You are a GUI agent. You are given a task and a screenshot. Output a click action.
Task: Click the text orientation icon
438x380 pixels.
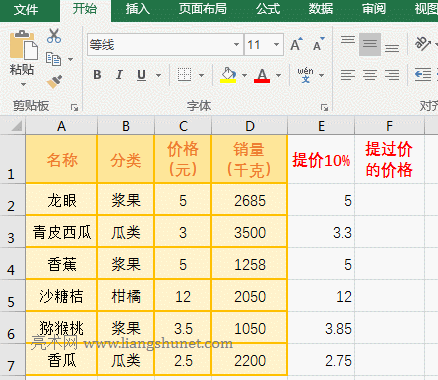[423, 44]
